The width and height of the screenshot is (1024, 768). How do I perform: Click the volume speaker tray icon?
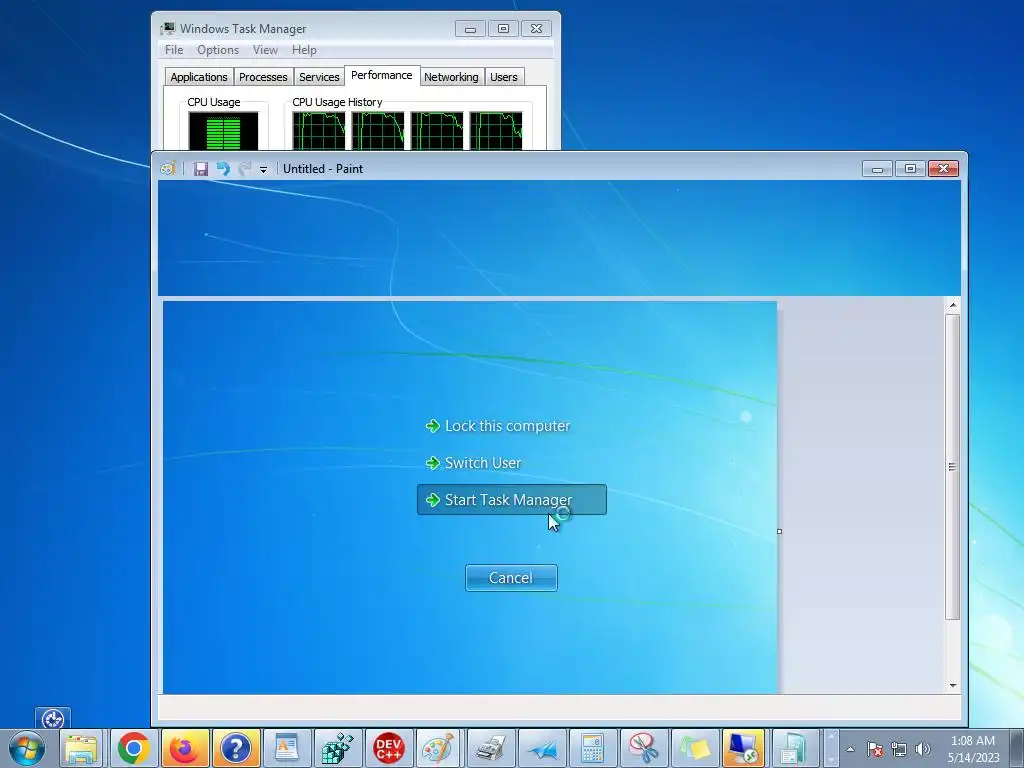point(923,749)
